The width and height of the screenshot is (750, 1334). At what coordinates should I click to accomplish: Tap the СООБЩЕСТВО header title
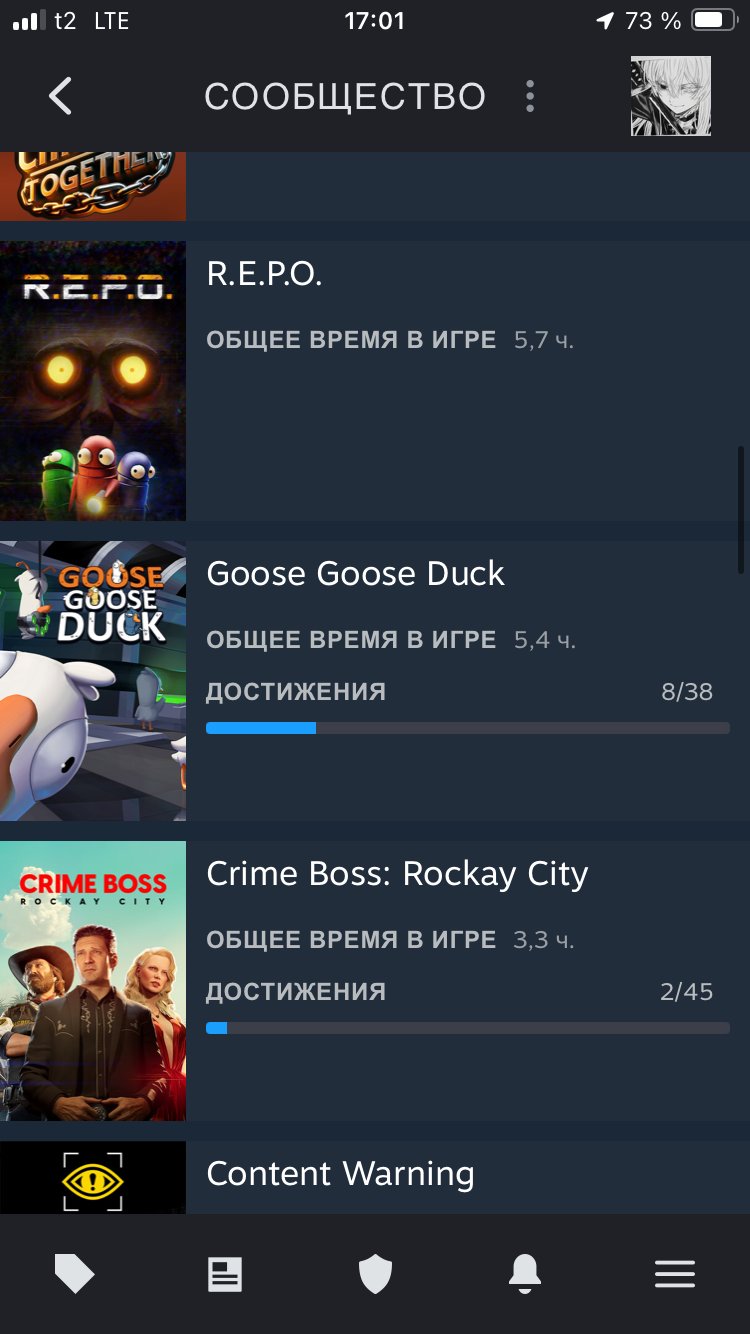coord(345,97)
